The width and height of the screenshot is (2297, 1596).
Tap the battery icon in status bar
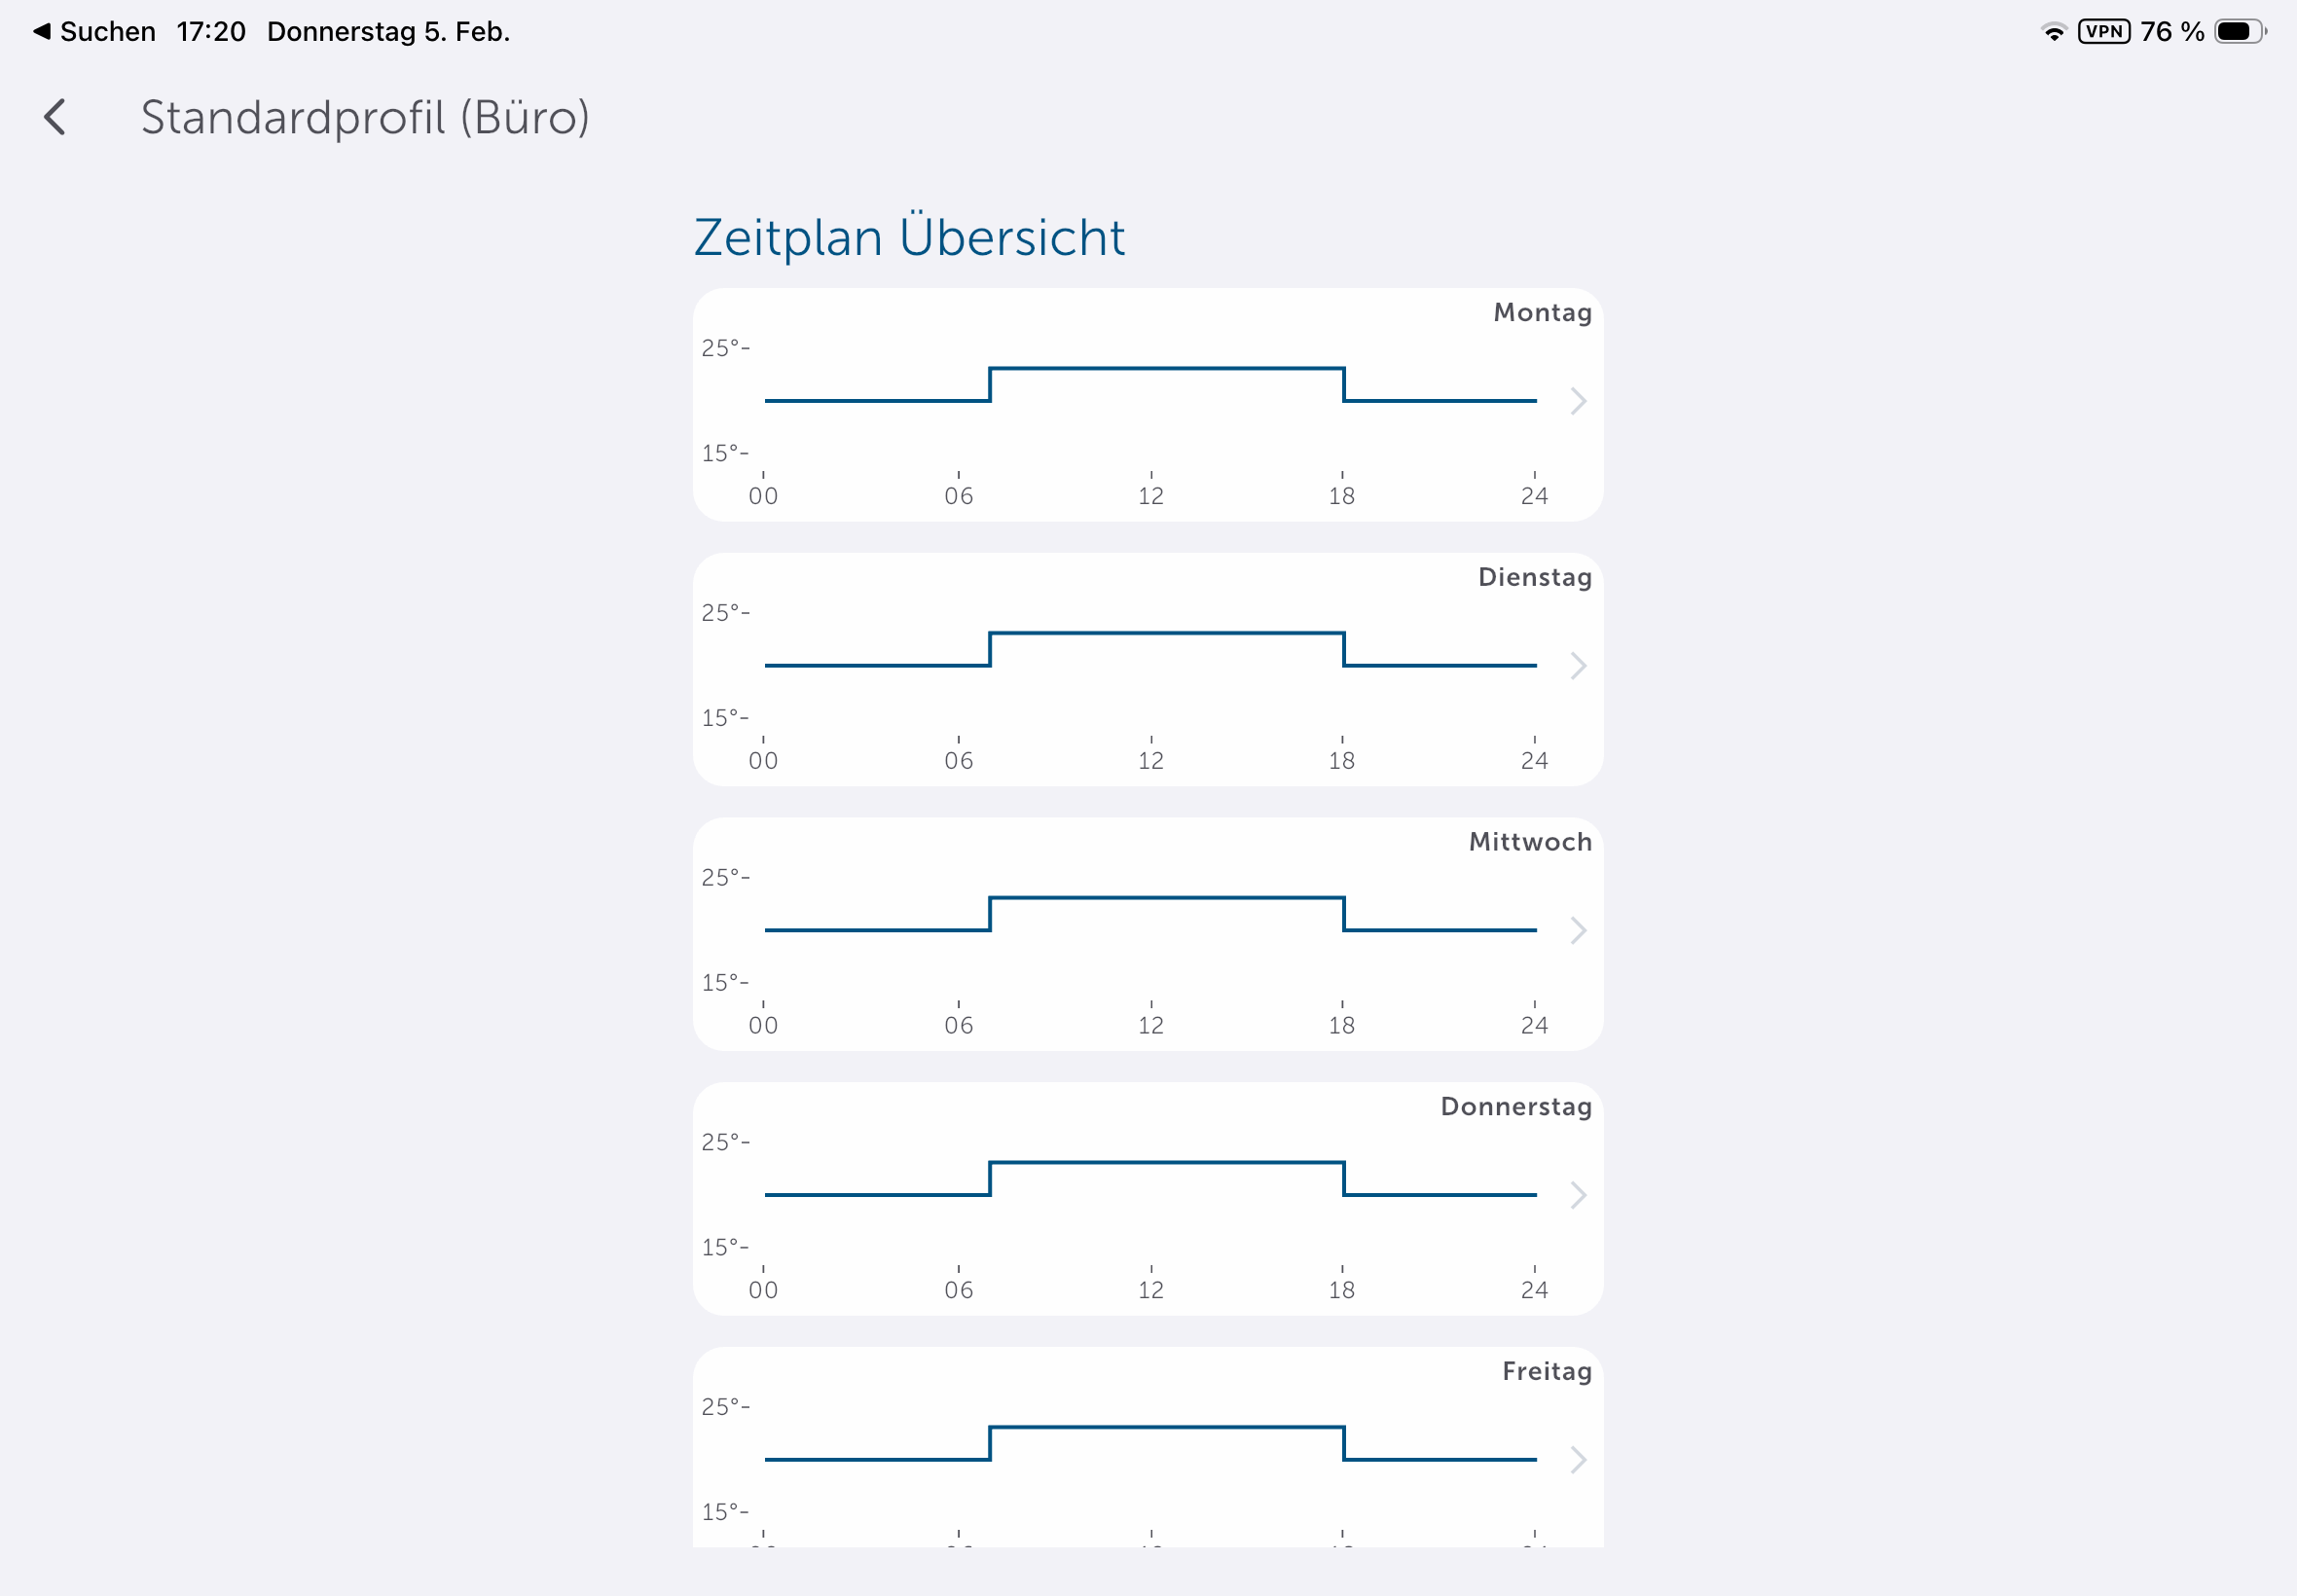[x=2238, y=32]
